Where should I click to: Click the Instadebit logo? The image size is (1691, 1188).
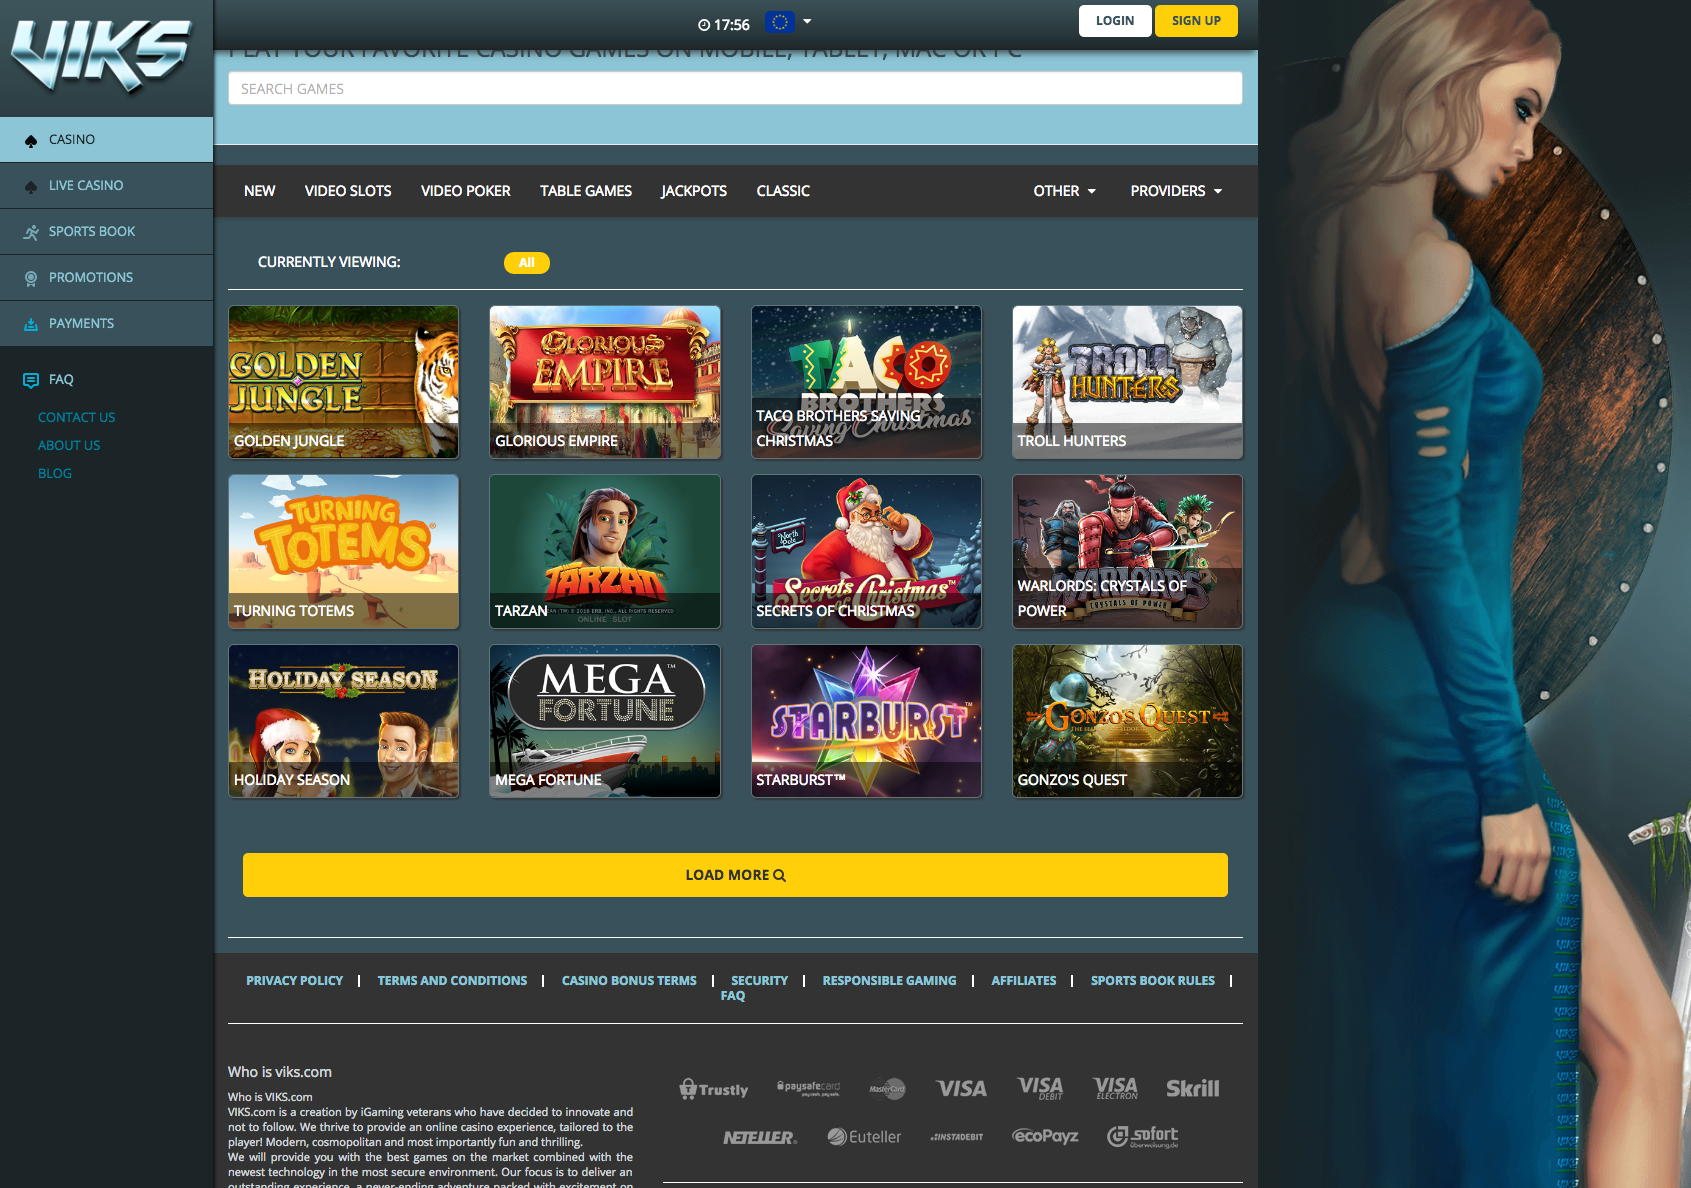click(x=957, y=1137)
